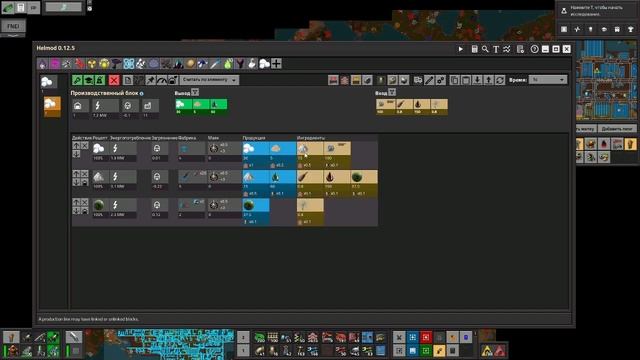Open the factory cell in first recipe row
The image size is (640, 360).
(191, 149)
